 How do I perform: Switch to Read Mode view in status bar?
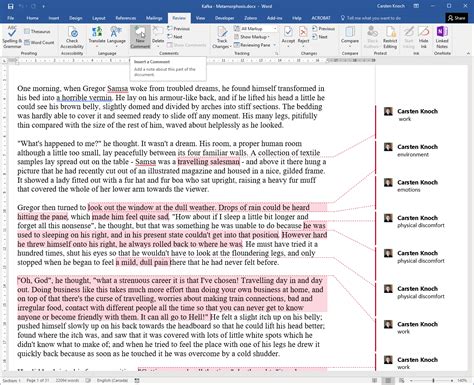coord(375,380)
